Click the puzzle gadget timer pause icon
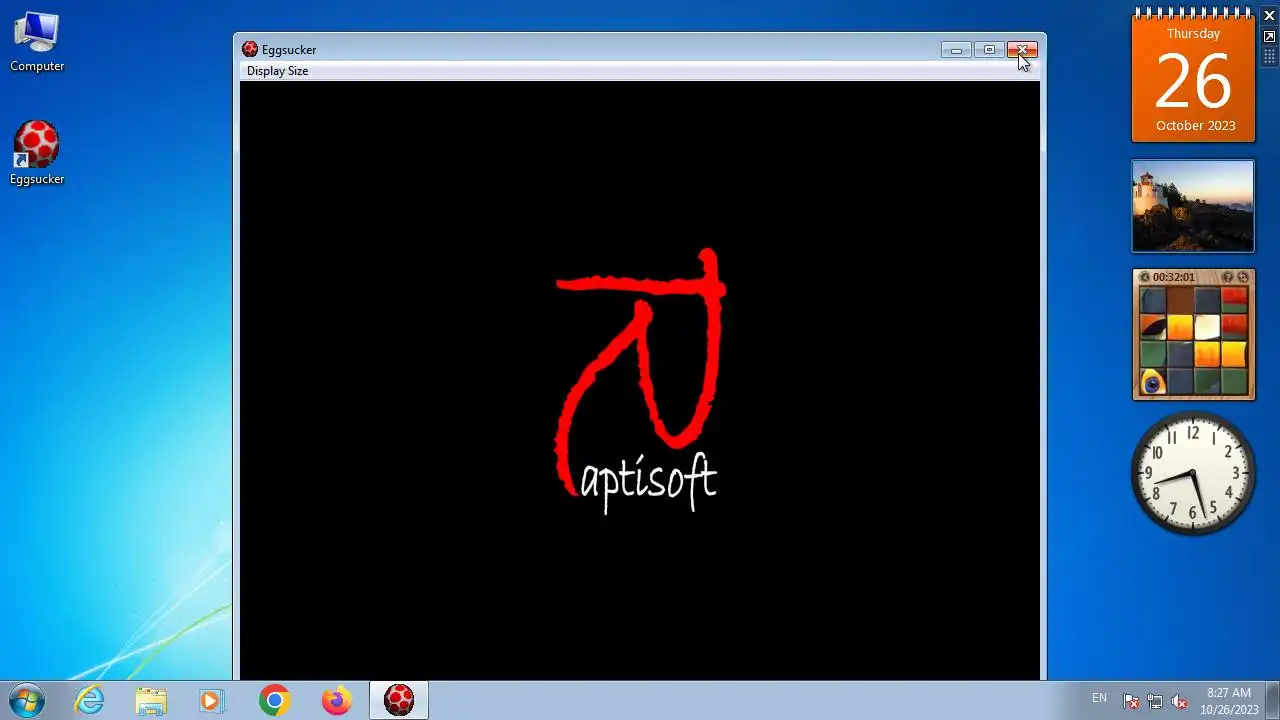The width and height of the screenshot is (1280, 720). click(x=1144, y=277)
